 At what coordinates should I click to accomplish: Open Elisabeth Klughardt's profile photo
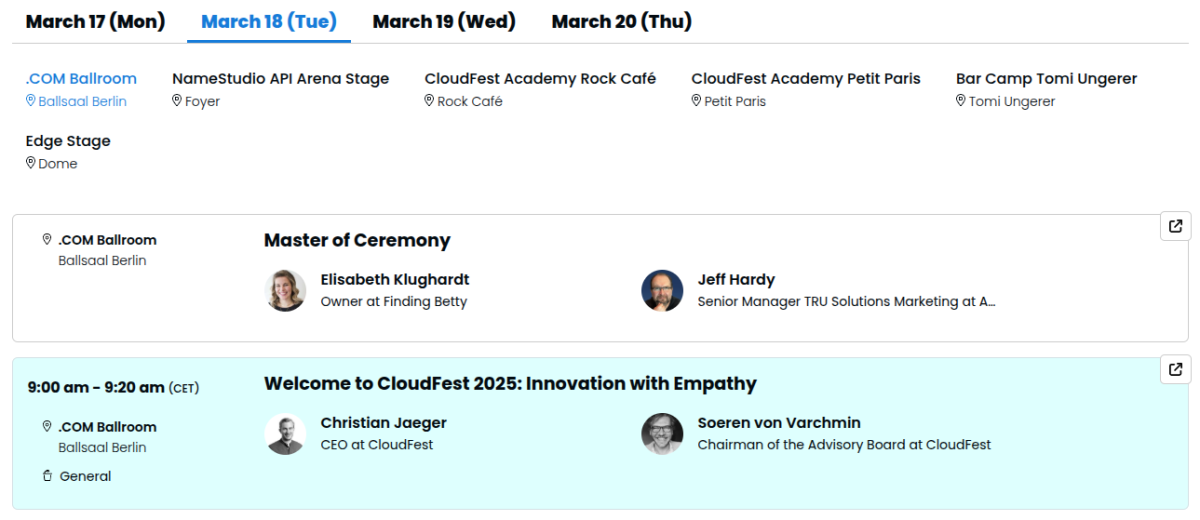[285, 290]
